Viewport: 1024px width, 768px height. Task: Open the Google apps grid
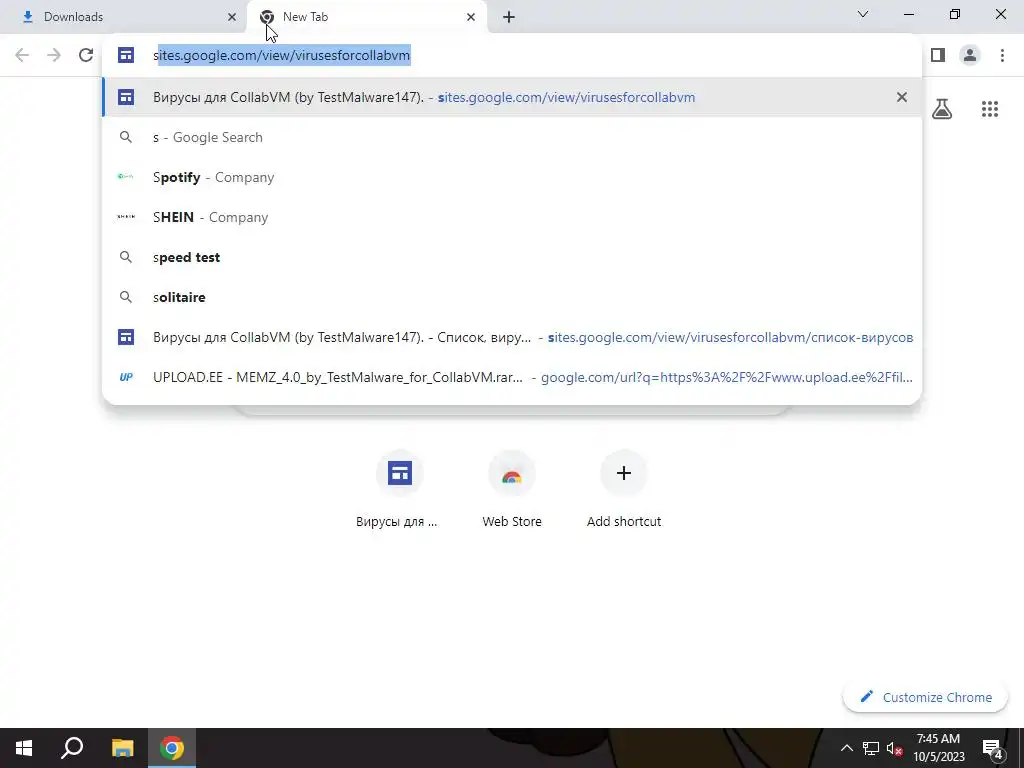(990, 109)
